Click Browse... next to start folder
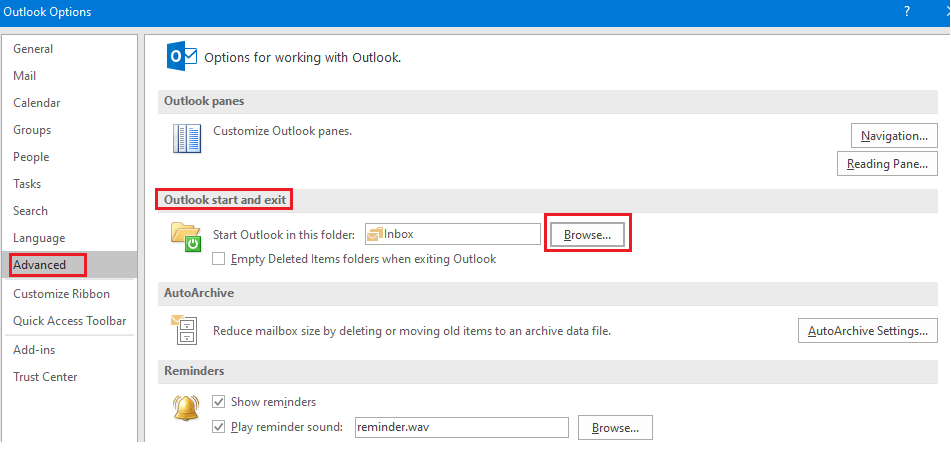 [x=587, y=235]
